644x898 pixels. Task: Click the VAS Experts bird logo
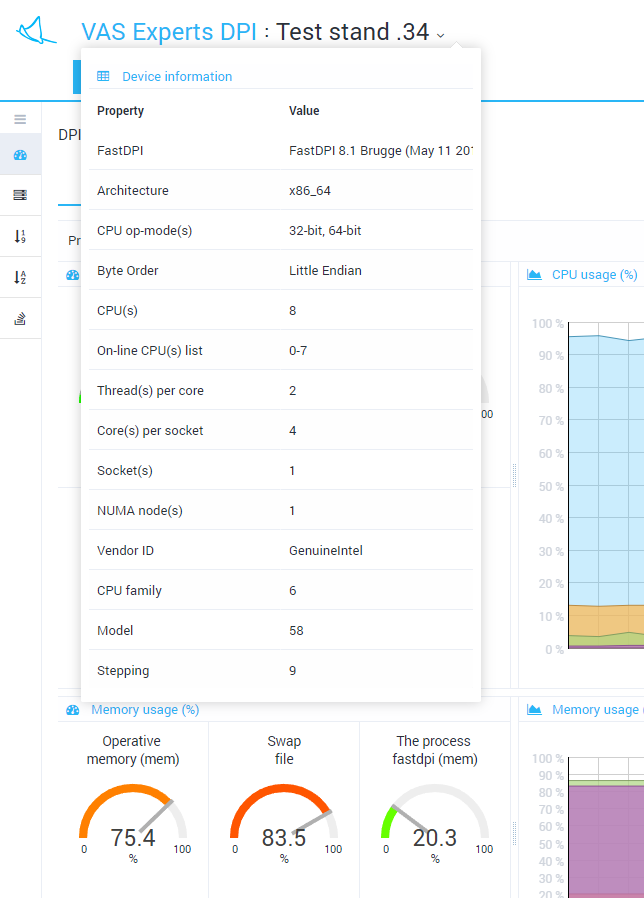tap(37, 31)
